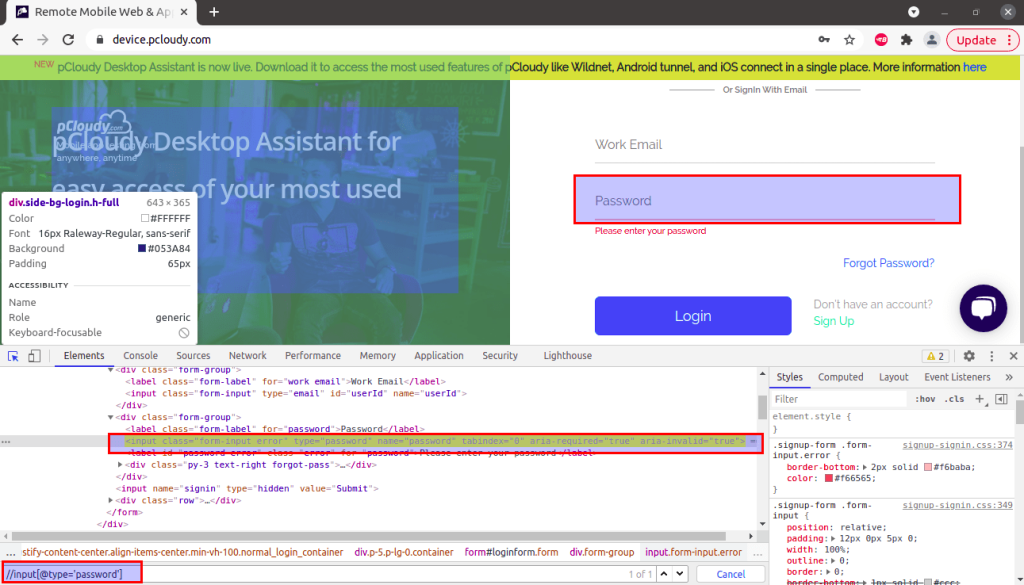Click the styles Filter field
Screen dimensions: 1024x585
click(839, 399)
